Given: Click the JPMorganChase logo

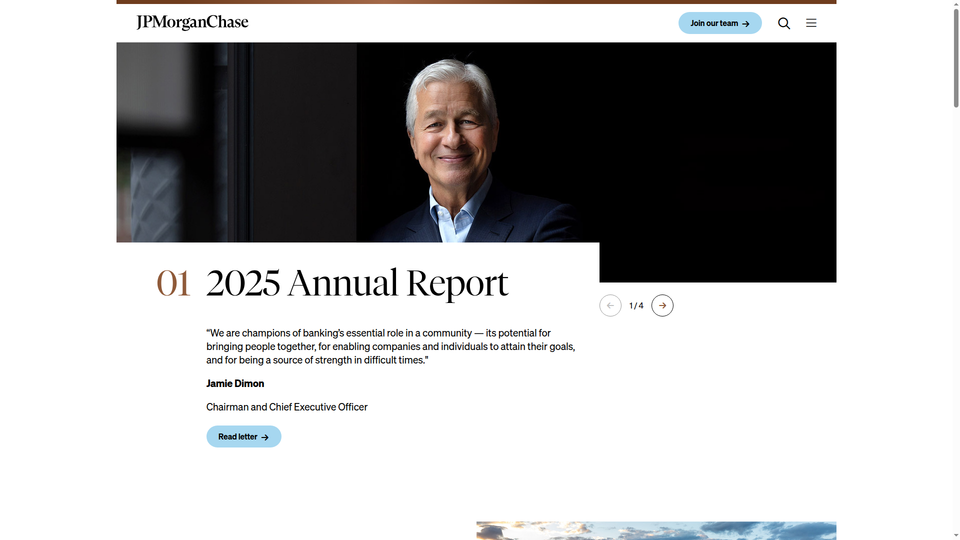Looking at the screenshot, I should click(x=192, y=23).
